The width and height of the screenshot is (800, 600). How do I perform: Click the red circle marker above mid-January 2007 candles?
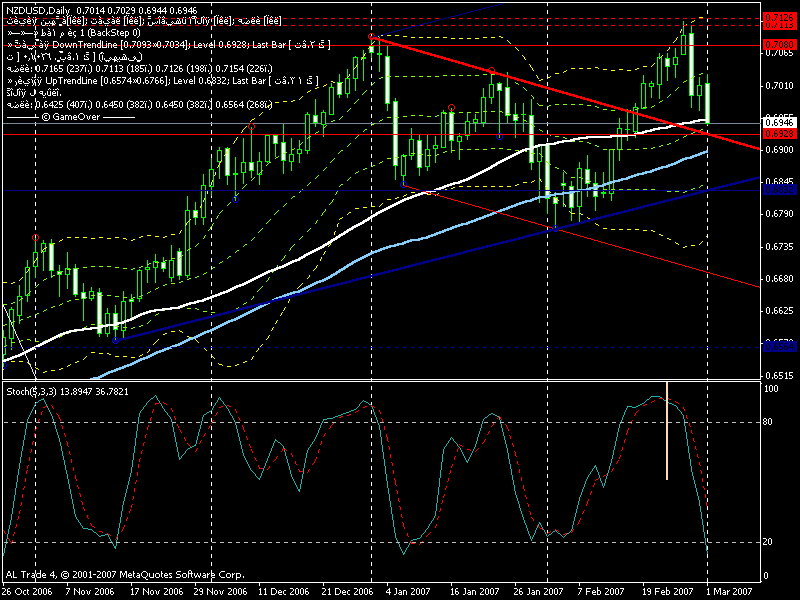452,107
